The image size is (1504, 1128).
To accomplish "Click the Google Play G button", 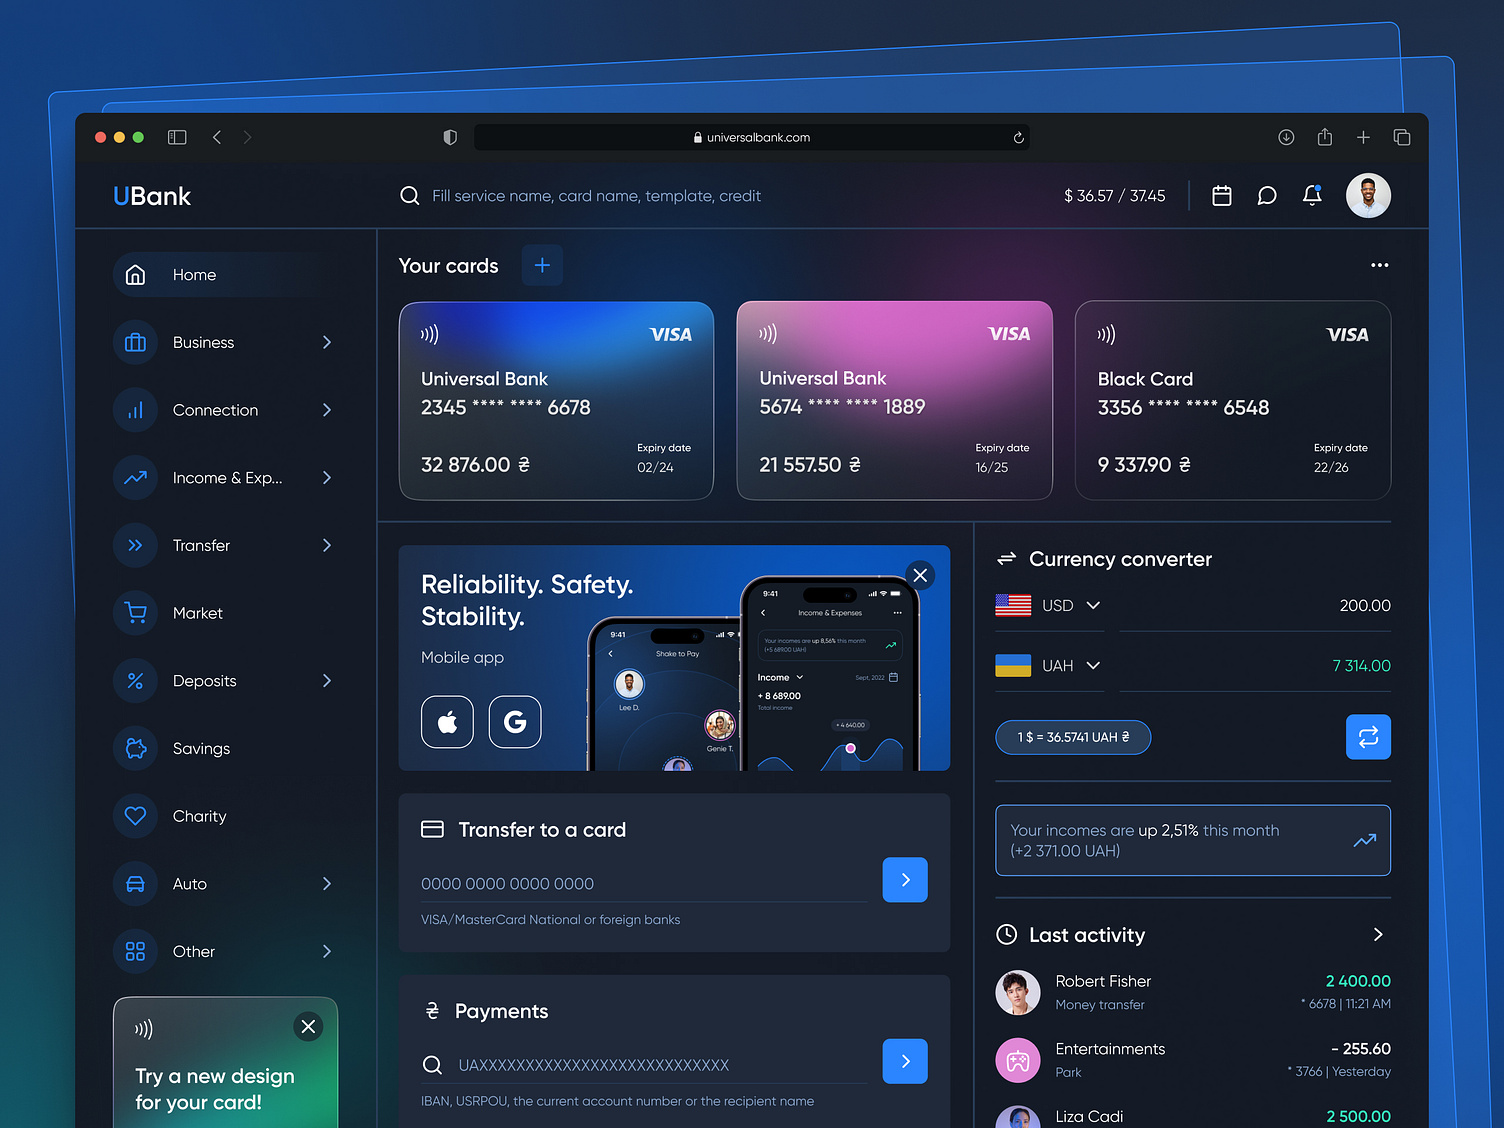I will tap(515, 722).
